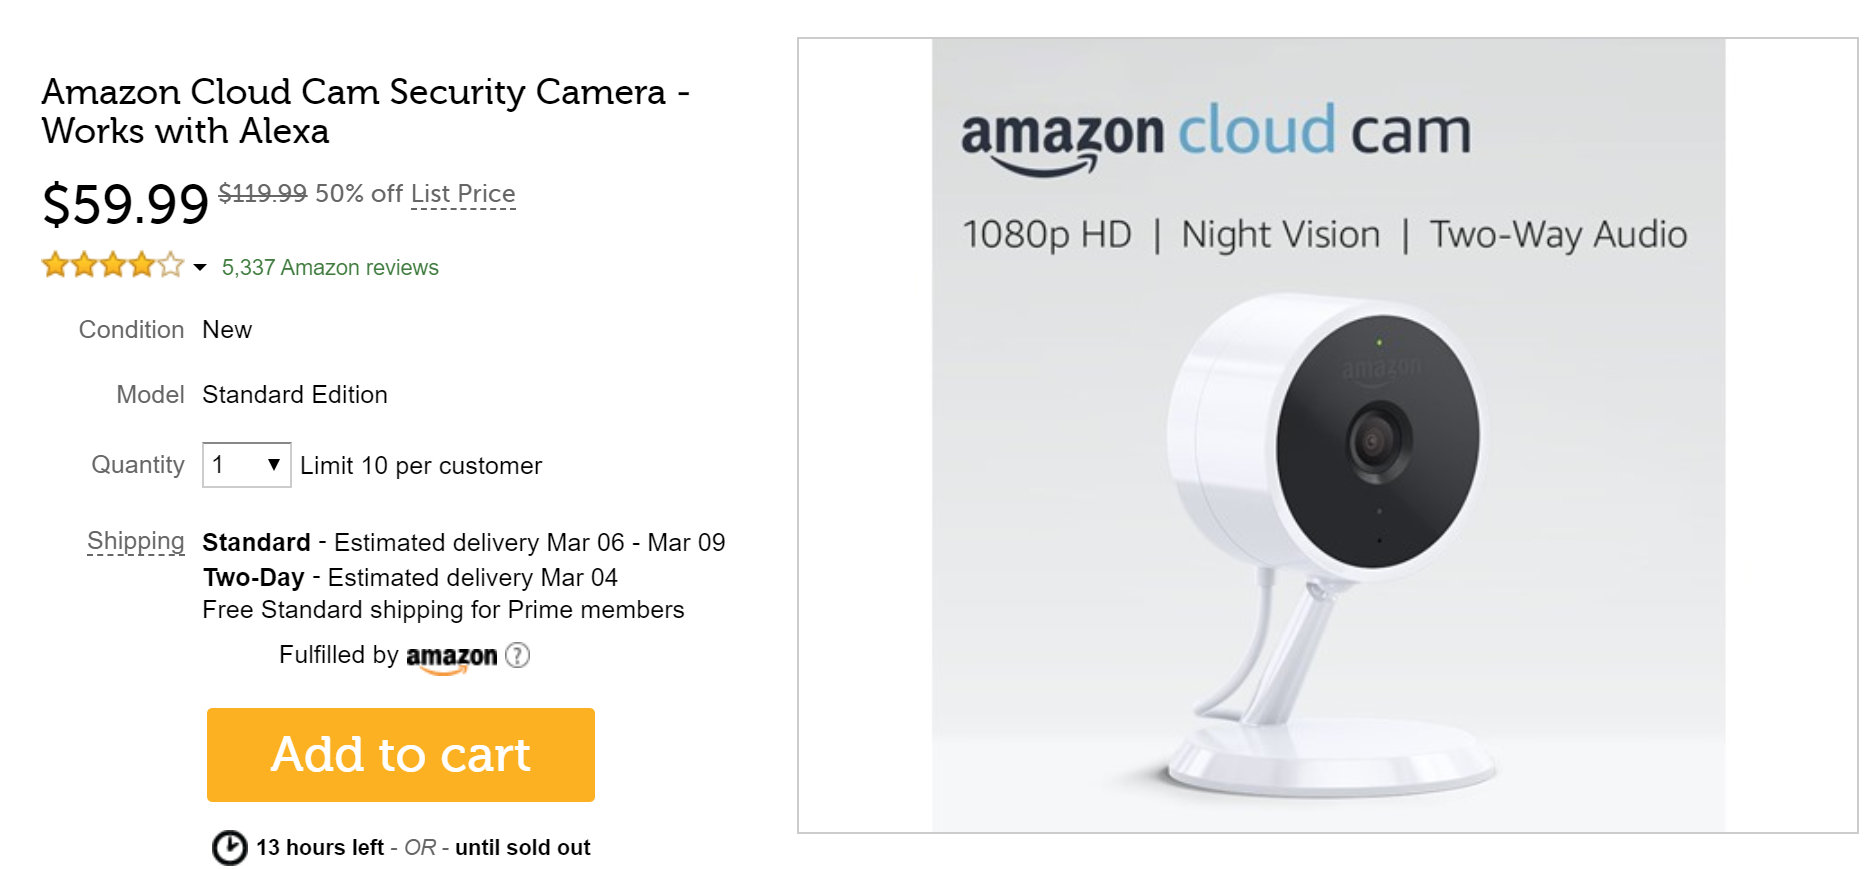This screenshot has width=1869, height=869.
Task: Click the Two-Day delivery option
Action: (x=252, y=577)
